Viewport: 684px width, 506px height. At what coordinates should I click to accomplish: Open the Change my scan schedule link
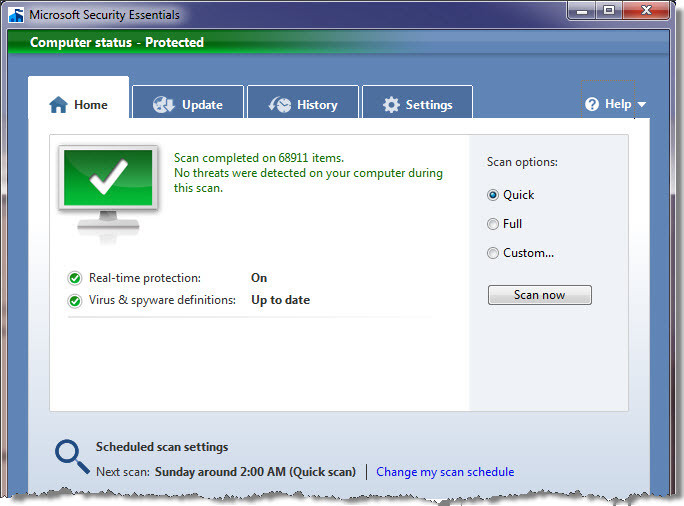(x=445, y=472)
